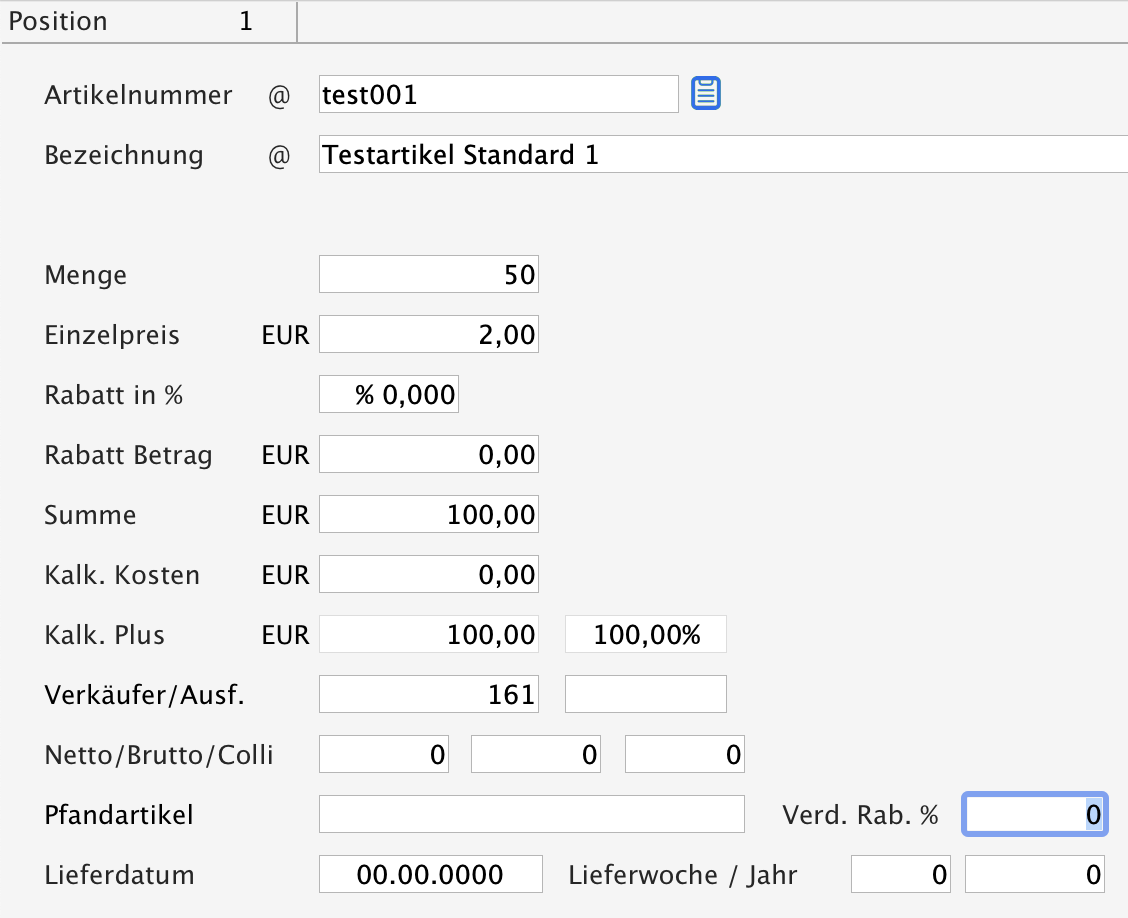1128x918 pixels.
Task: Click the Rabatt Betrag amount field
Action: pyautogui.click(x=428, y=455)
